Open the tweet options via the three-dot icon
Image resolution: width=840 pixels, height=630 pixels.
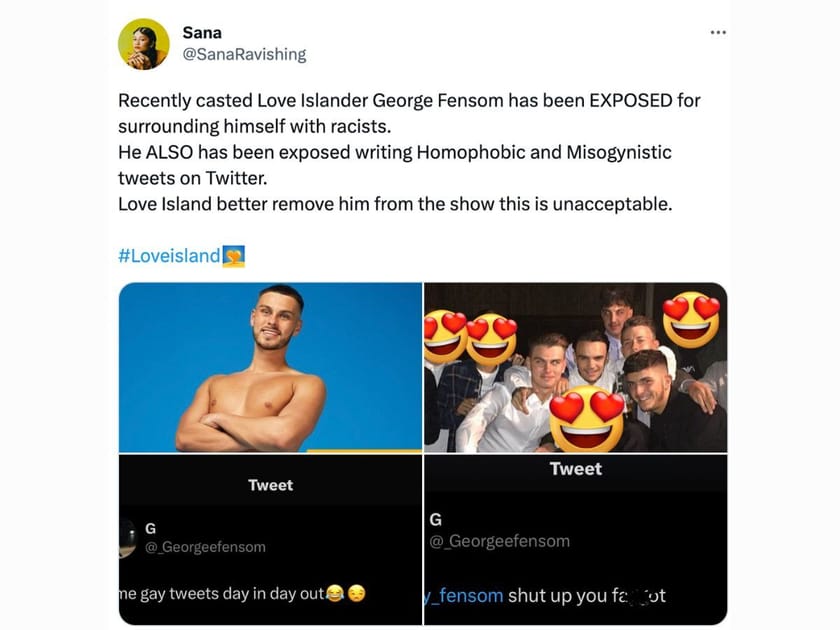(718, 31)
